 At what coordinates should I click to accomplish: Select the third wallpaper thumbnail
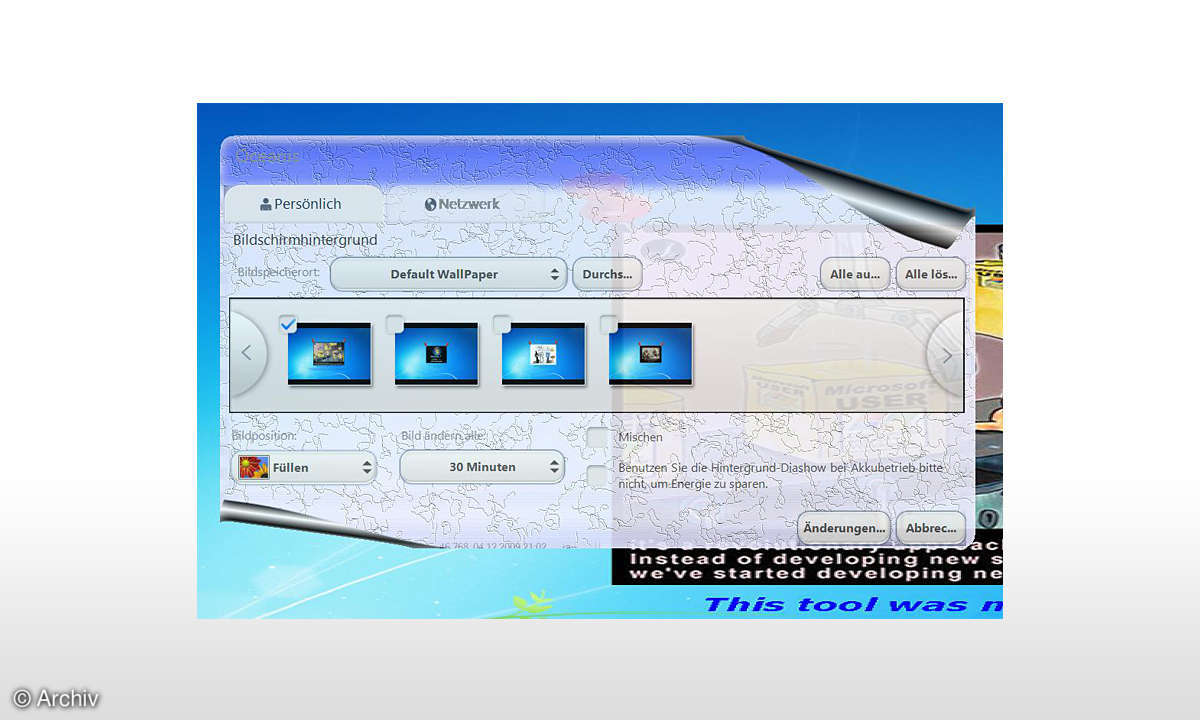[544, 353]
